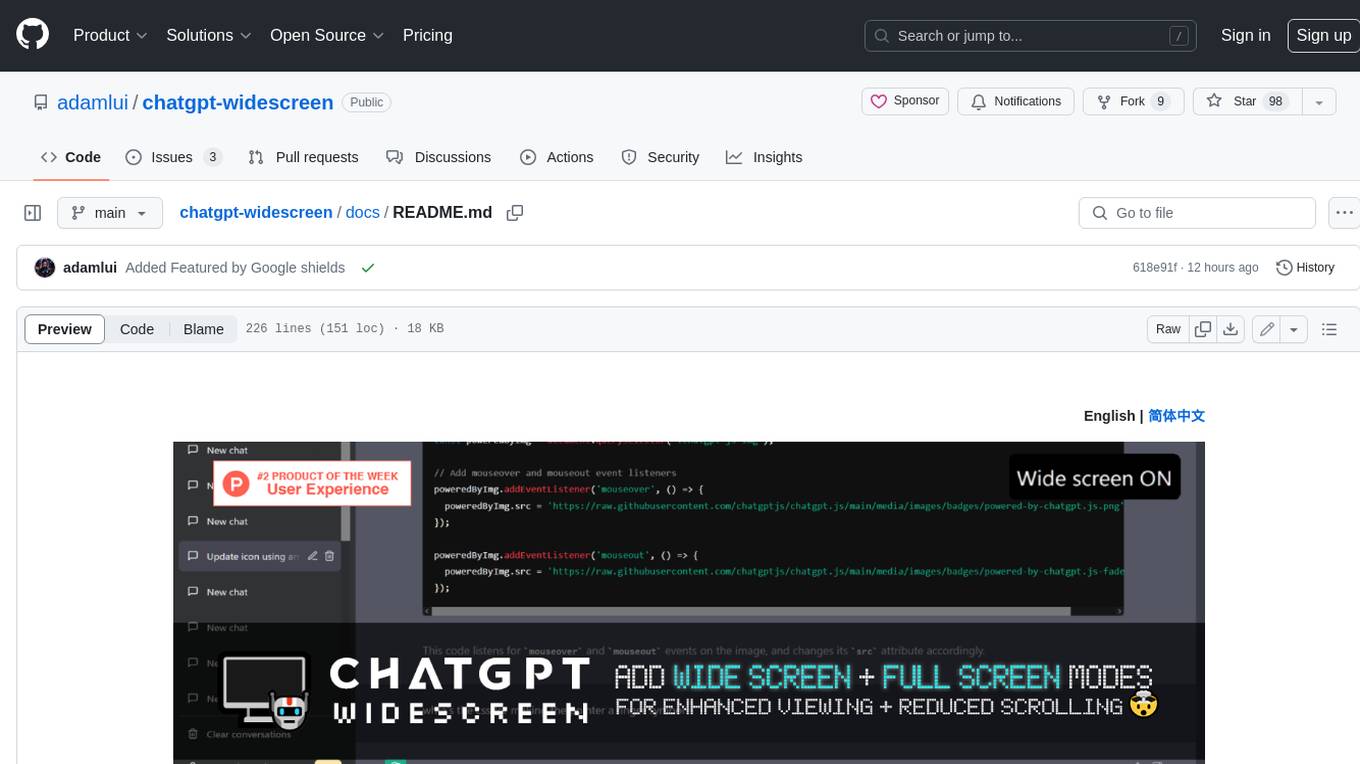Switch to Preview view
Viewport: 1360px width, 764px height.
pyautogui.click(x=65, y=329)
